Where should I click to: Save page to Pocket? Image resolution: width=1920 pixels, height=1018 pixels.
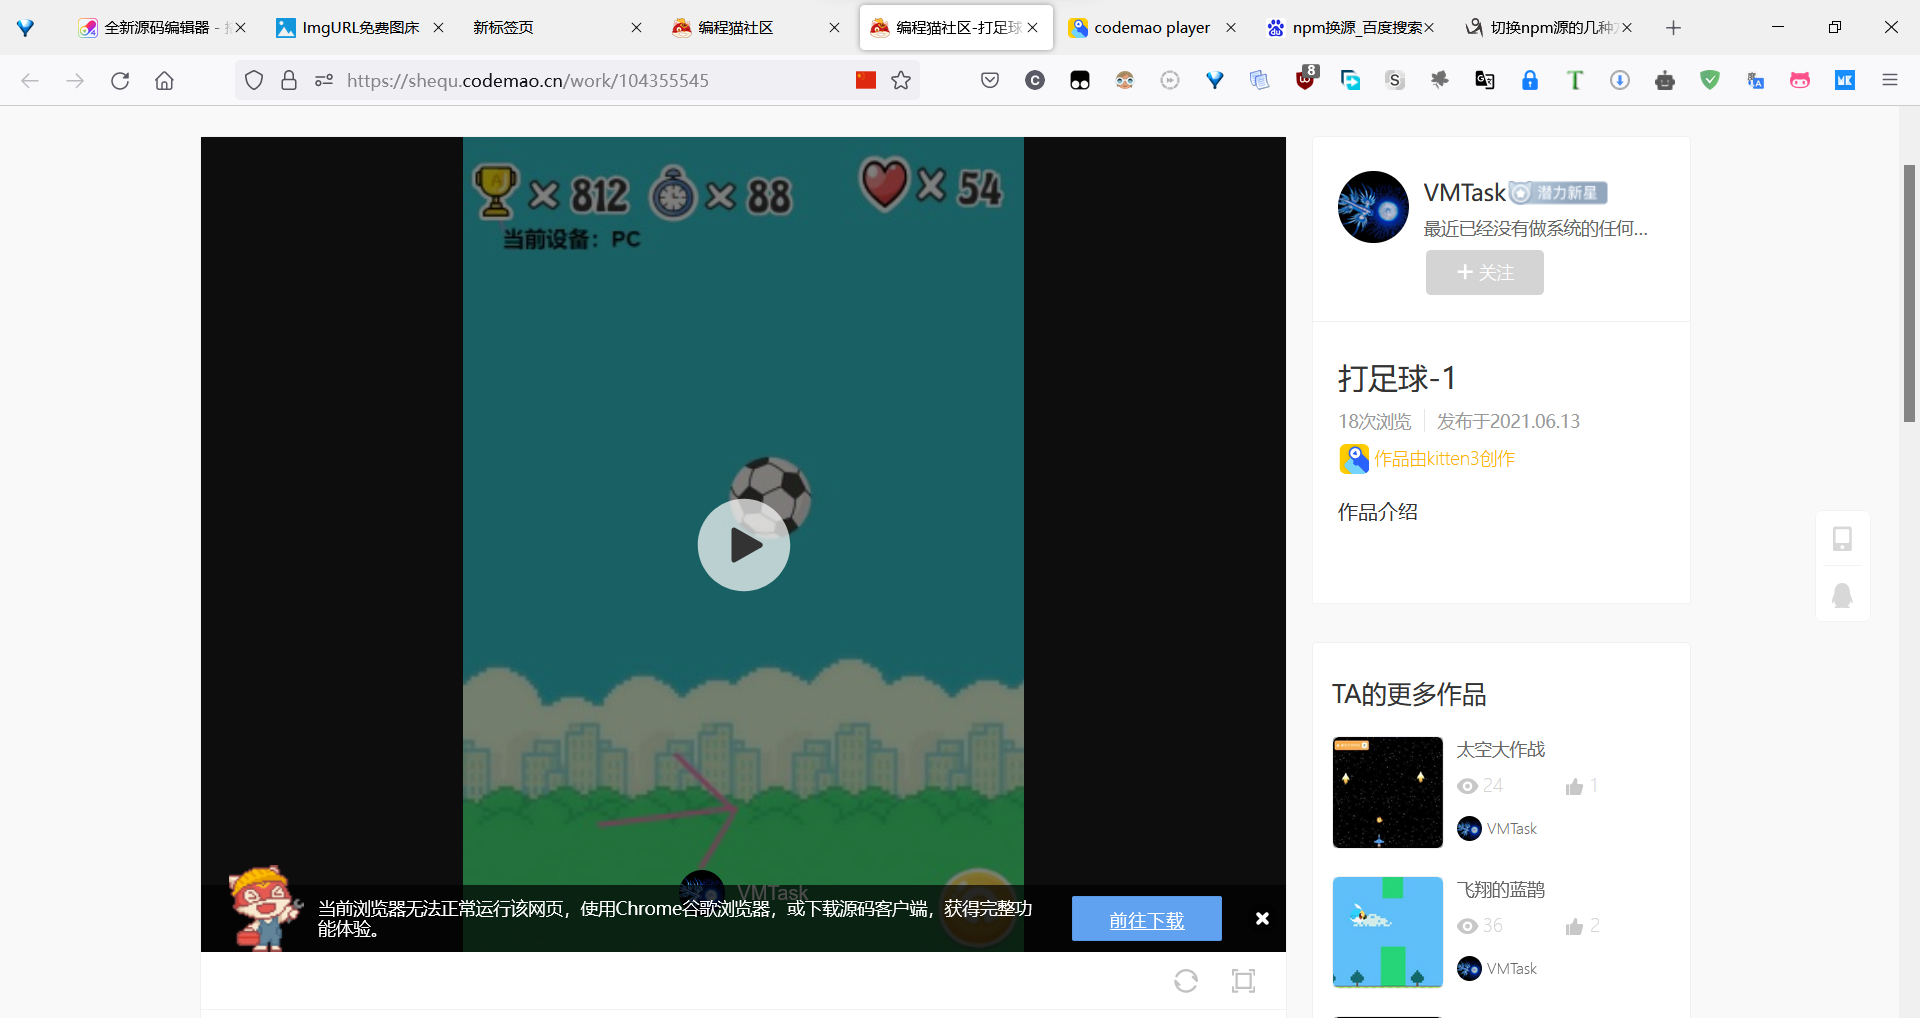tap(990, 80)
